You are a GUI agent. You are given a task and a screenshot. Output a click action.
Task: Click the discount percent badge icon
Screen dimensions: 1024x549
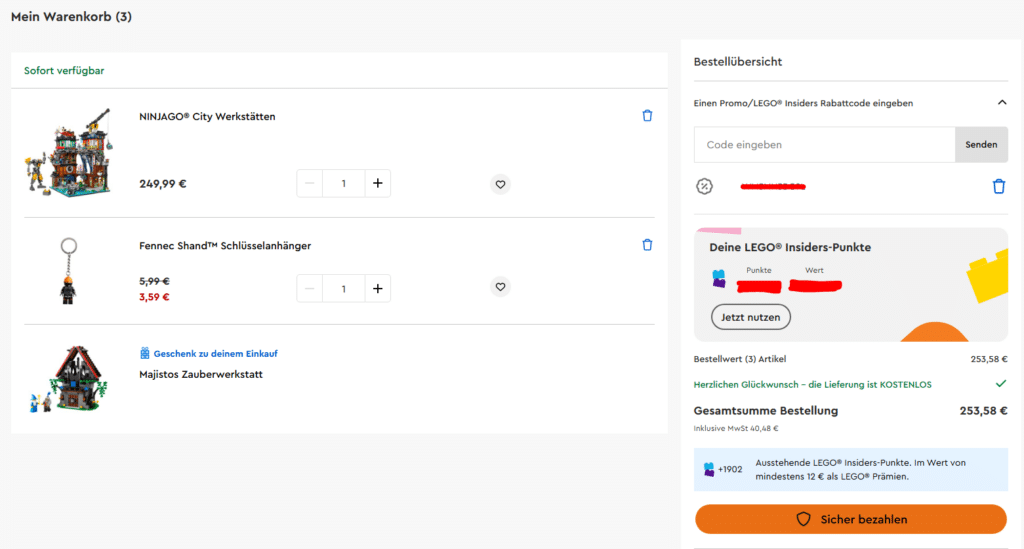(704, 187)
